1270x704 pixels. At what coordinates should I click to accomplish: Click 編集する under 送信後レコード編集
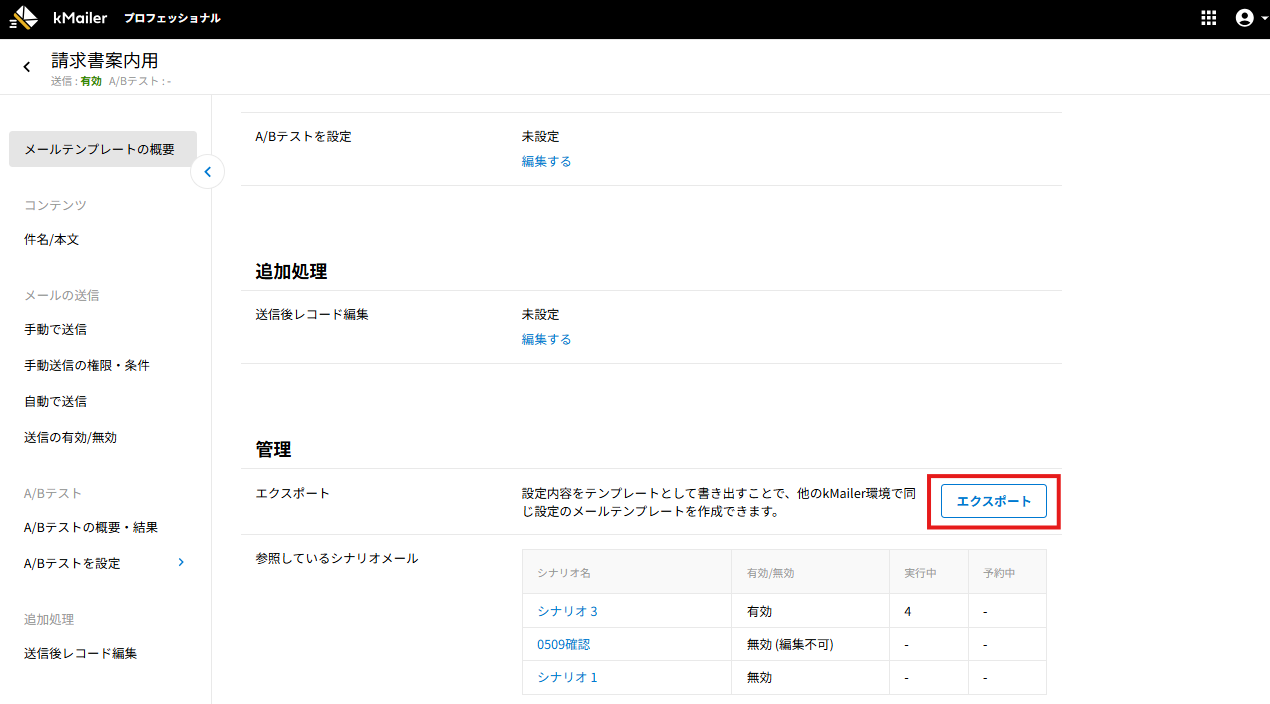(x=546, y=339)
